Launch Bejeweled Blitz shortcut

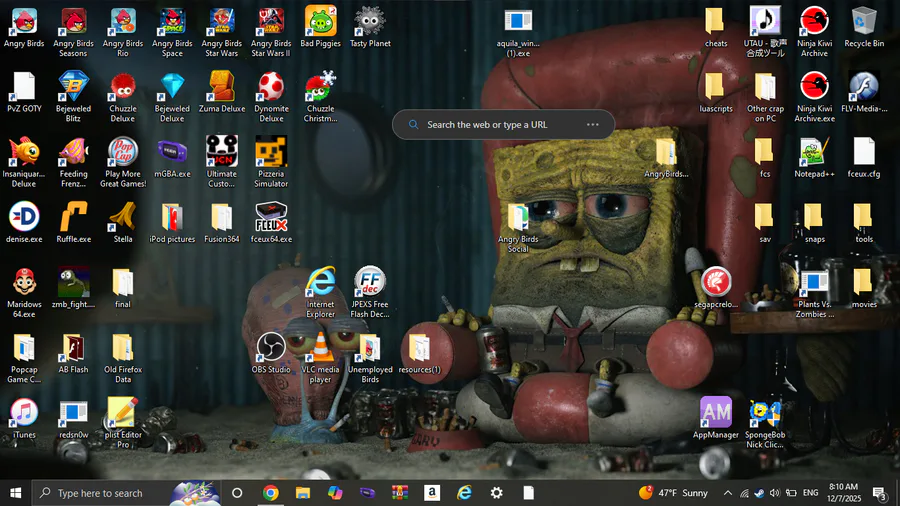[x=73, y=96]
